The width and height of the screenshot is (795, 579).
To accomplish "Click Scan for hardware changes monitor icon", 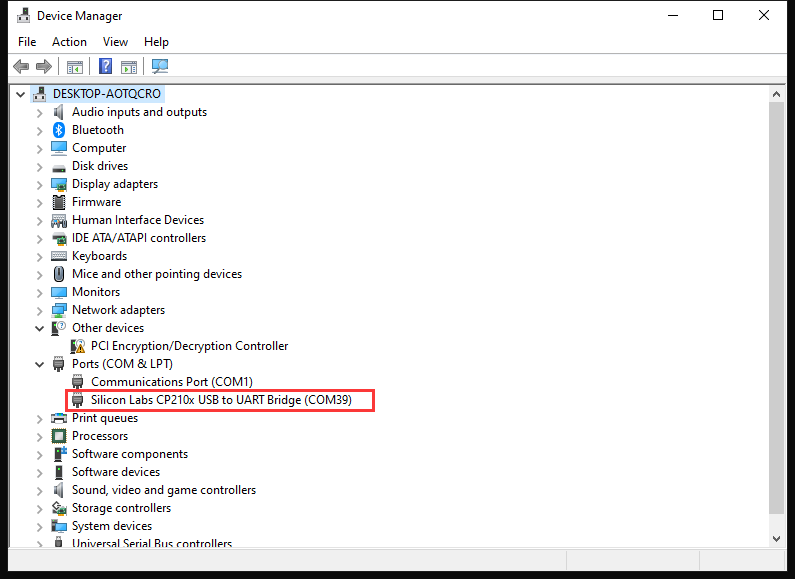I will click(x=160, y=66).
